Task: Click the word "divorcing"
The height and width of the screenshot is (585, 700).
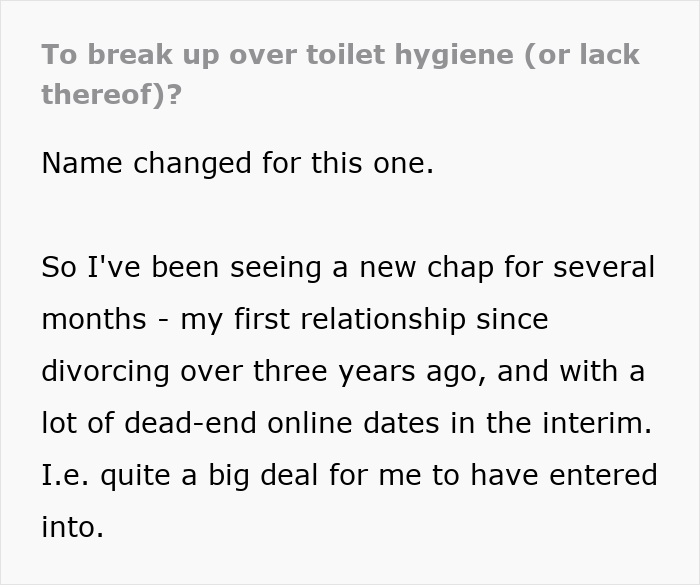Action: point(112,372)
